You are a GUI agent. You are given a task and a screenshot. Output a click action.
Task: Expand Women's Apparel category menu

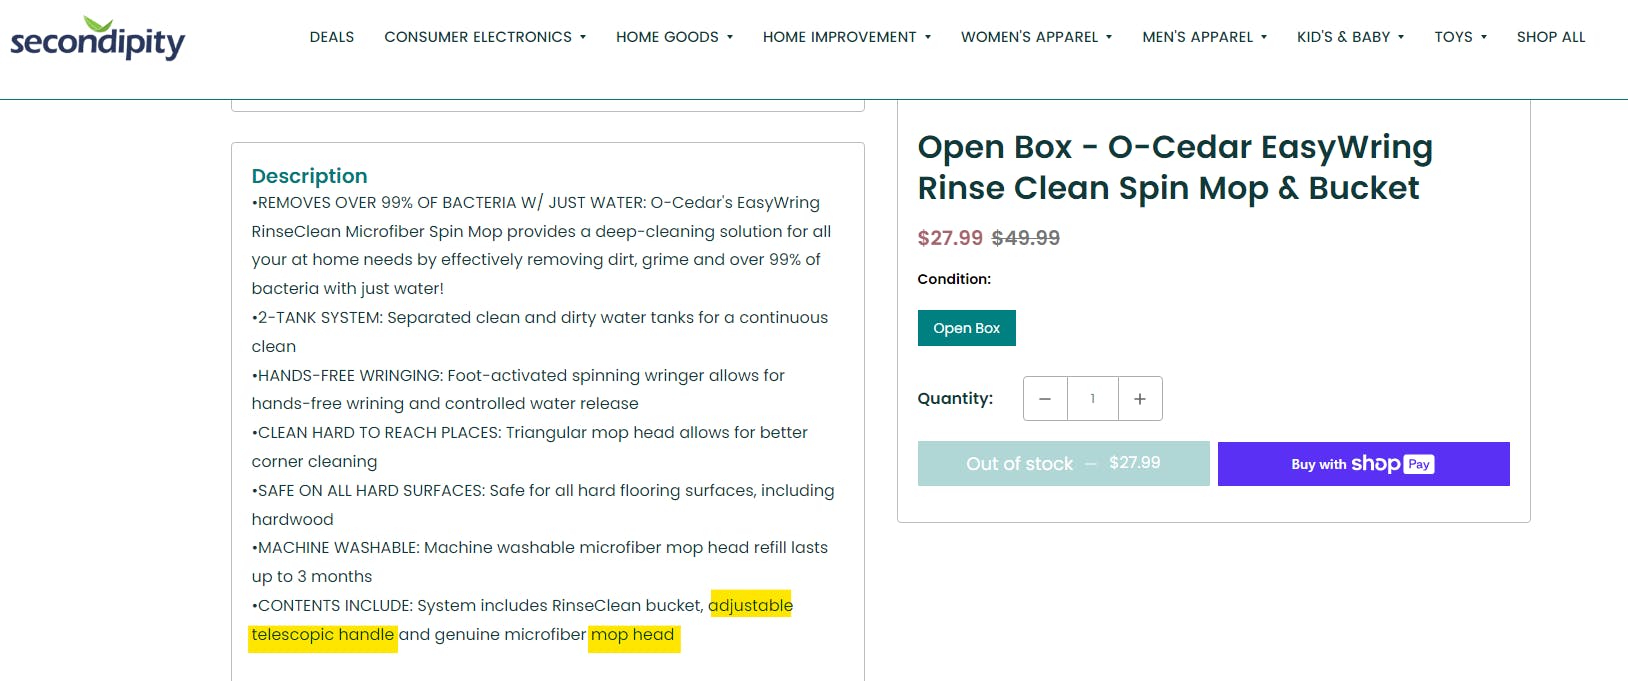click(x=1036, y=37)
